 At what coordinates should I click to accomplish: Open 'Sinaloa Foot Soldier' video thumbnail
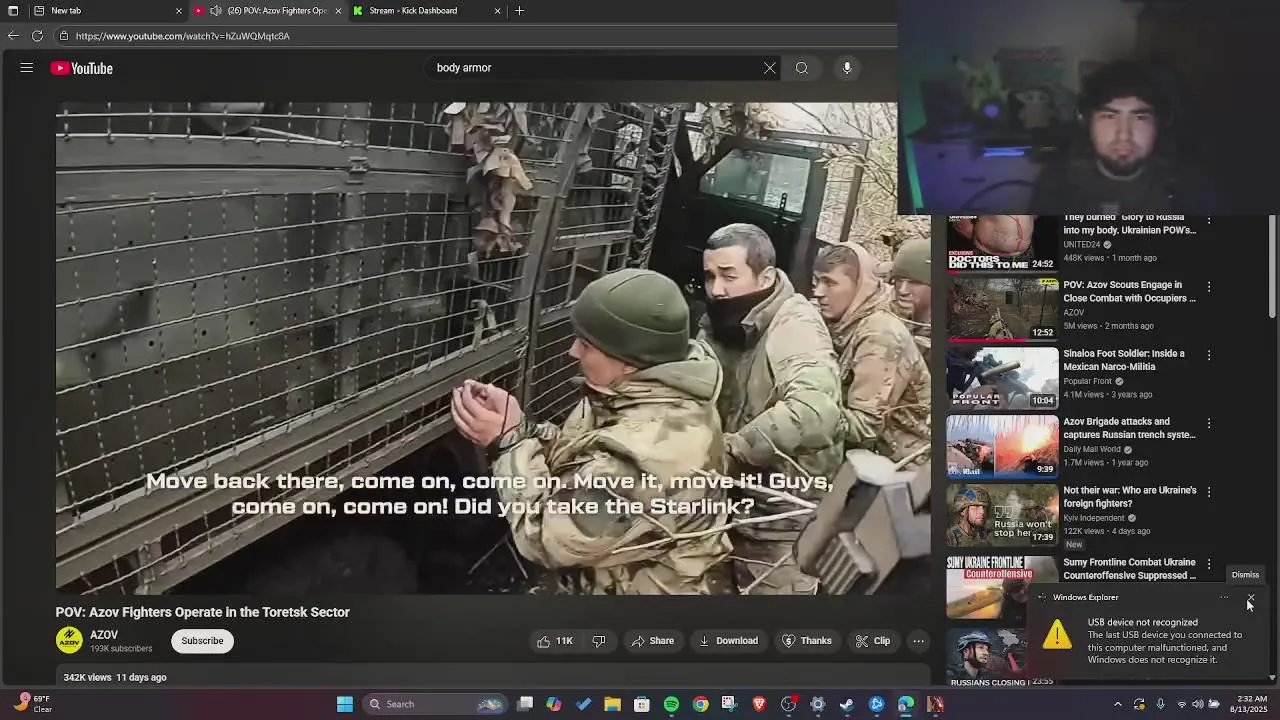tap(1002, 377)
